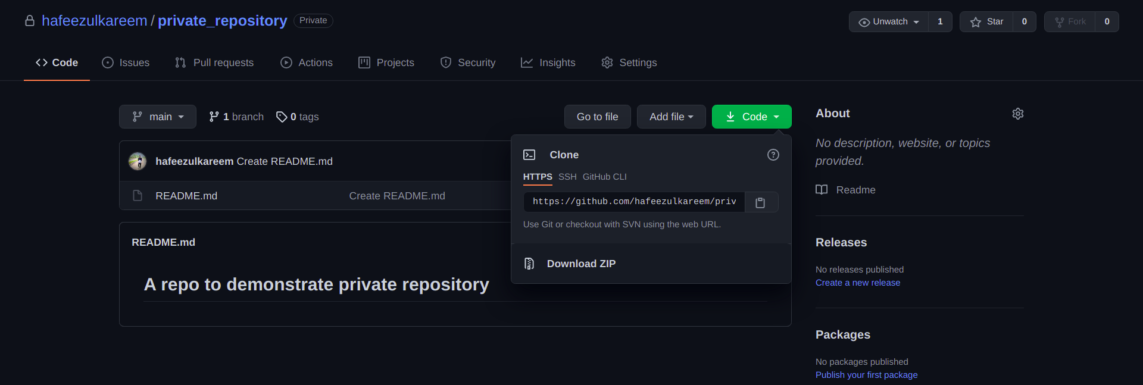The height and width of the screenshot is (385, 1143).
Task: Open the Add file dropdown
Action: 671,117
